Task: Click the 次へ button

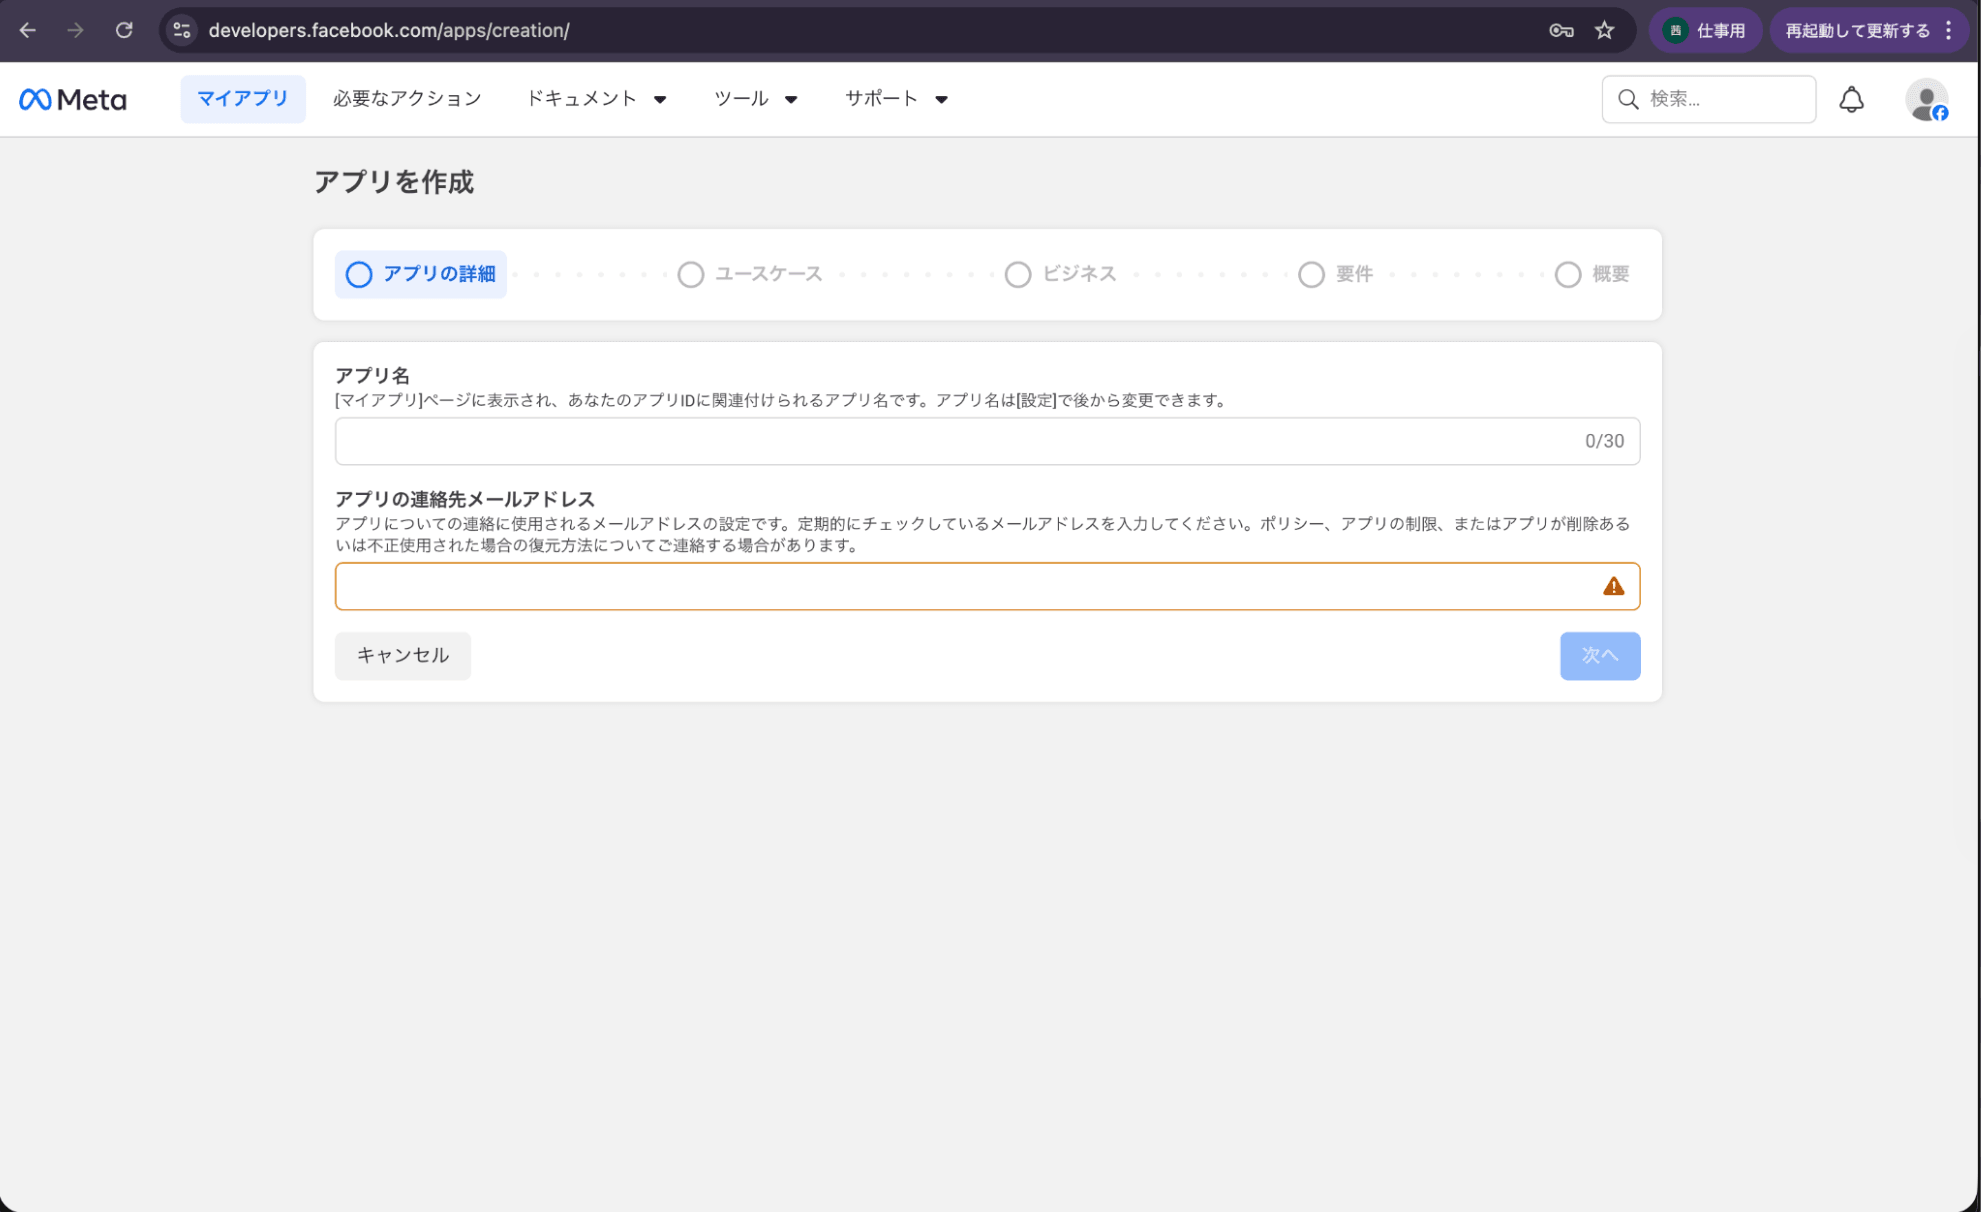Action: click(1599, 656)
